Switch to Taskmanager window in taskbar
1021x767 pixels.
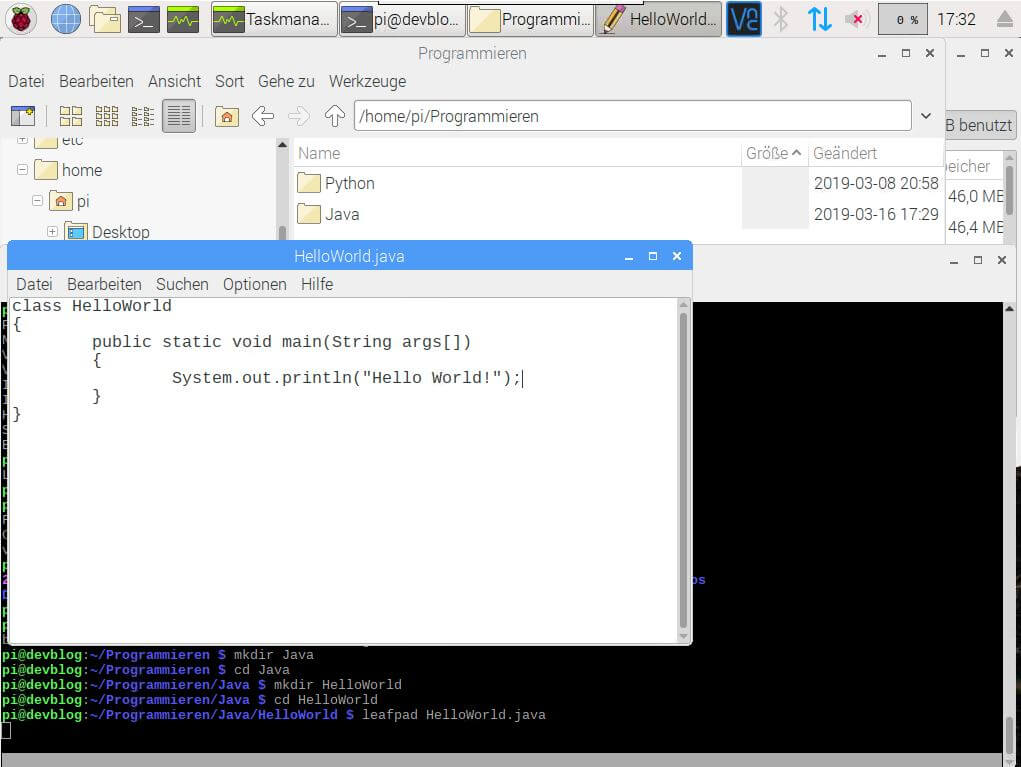(x=272, y=19)
